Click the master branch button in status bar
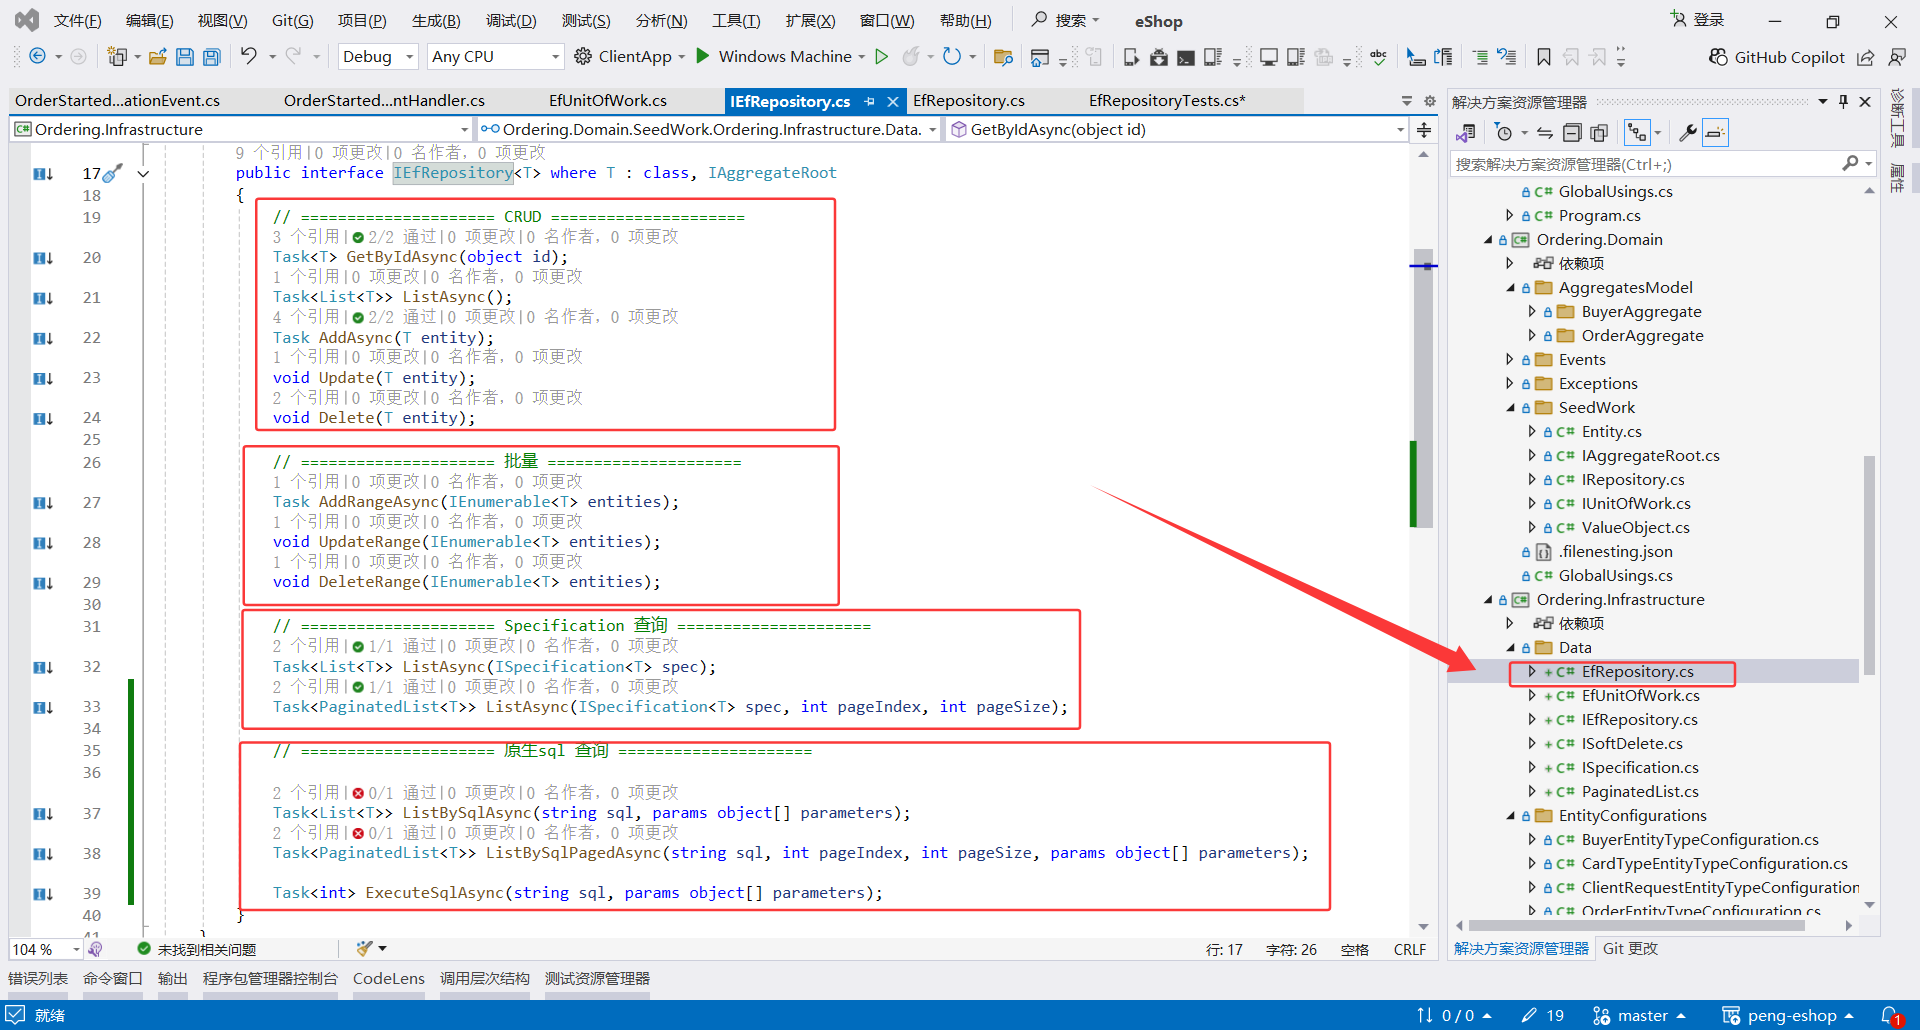This screenshot has width=1920, height=1030. point(1639,1016)
